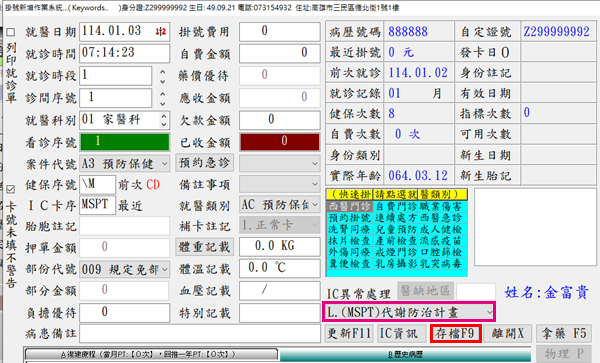The width and height of the screenshot is (600, 363).
Task: Select 自費門診 quick registration cell
Action: pyautogui.click(x=395, y=207)
